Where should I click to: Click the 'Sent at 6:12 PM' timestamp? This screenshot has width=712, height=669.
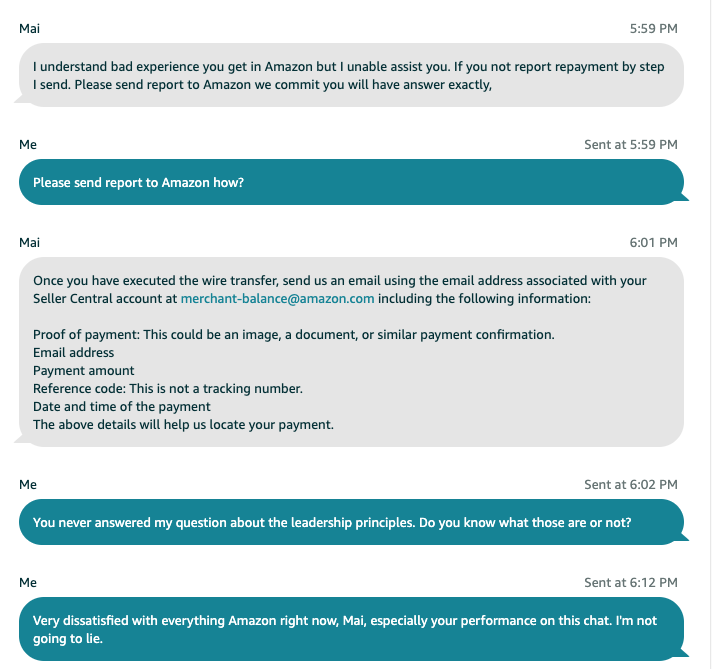(x=631, y=583)
